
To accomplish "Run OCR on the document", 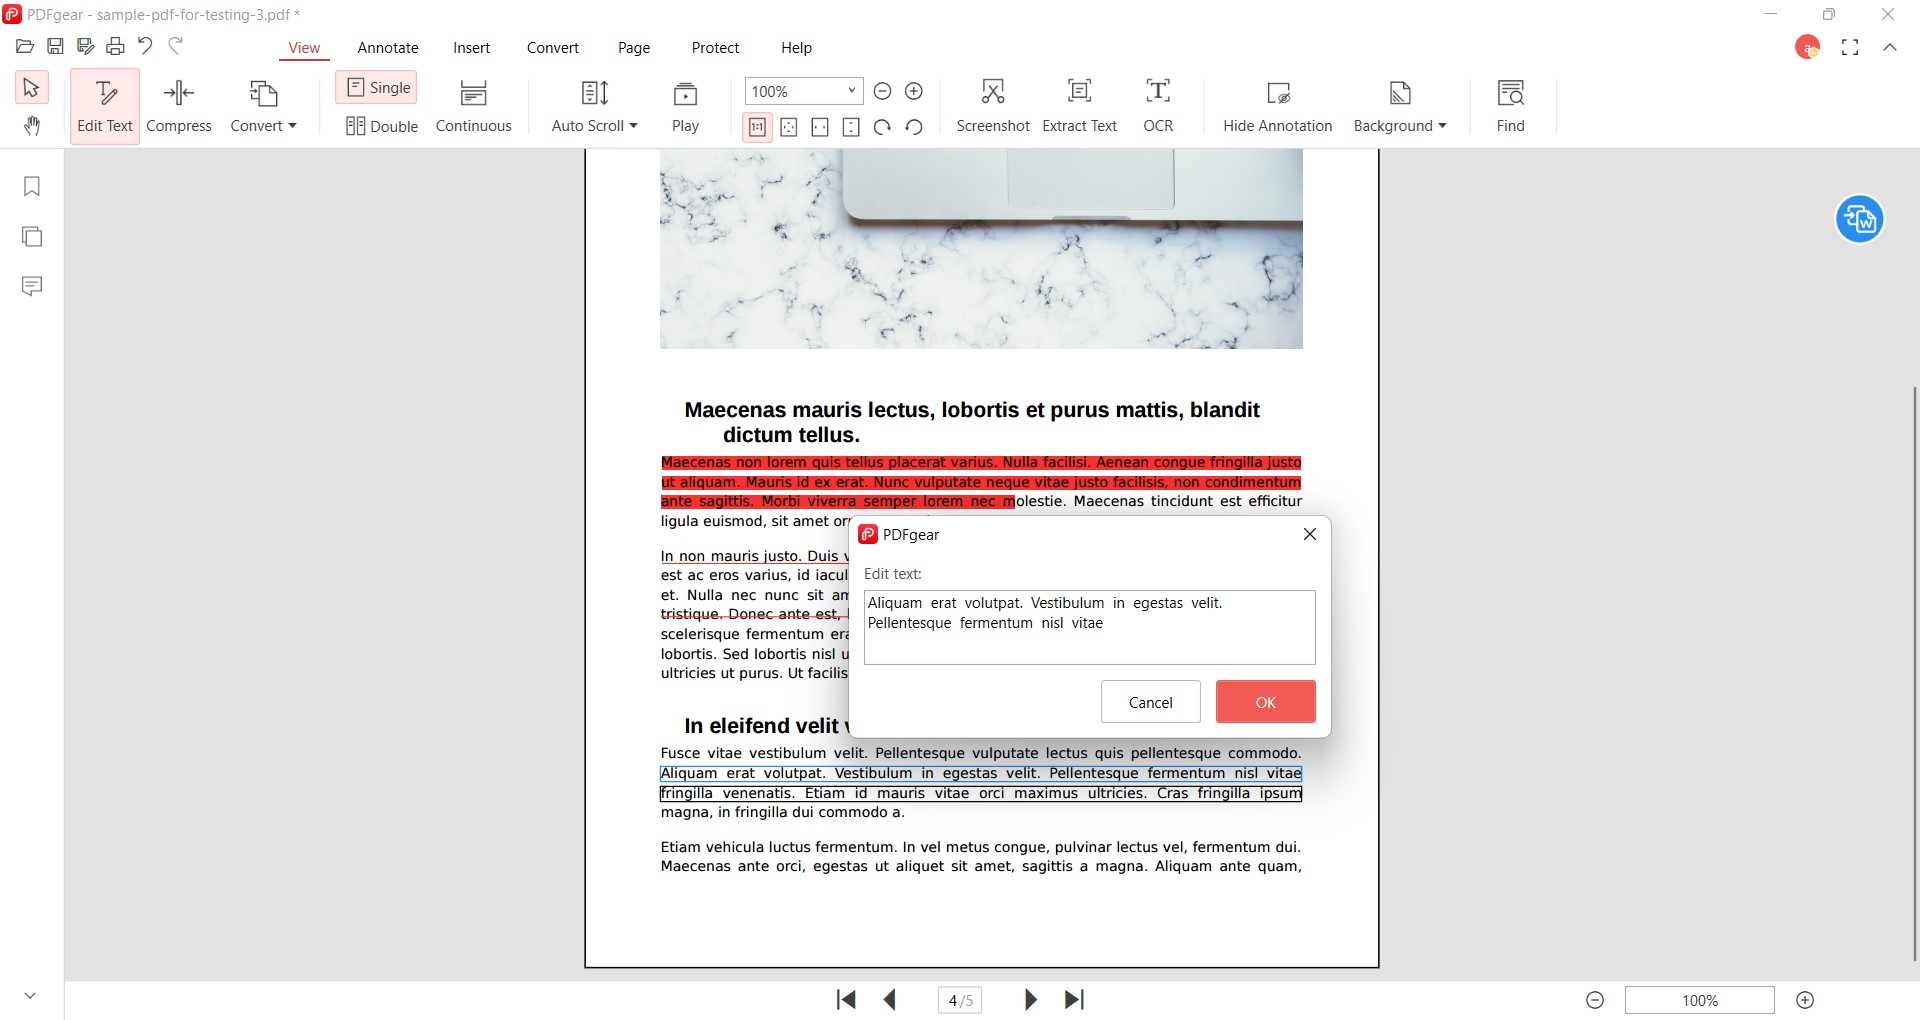I will [1157, 103].
